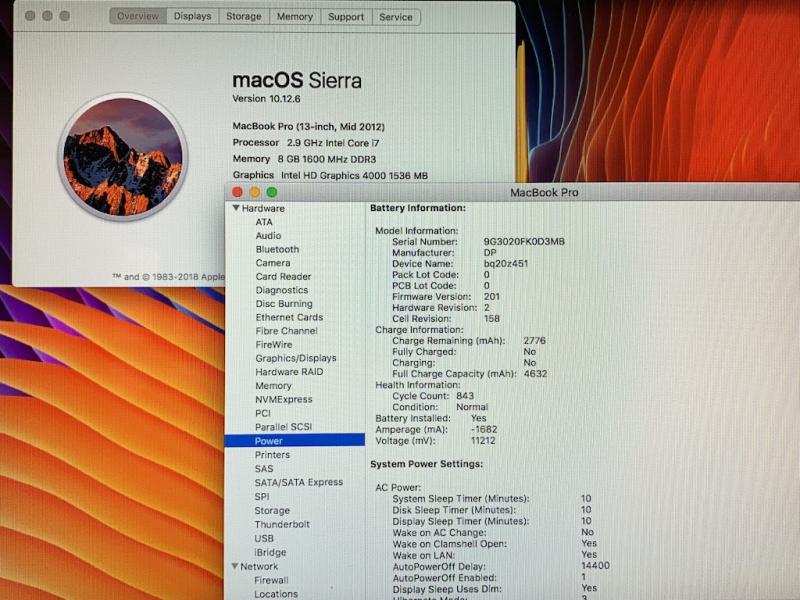Screen dimensions: 800x600
Task: Click the macOS Sierra mountain icon
Action: click(x=123, y=157)
